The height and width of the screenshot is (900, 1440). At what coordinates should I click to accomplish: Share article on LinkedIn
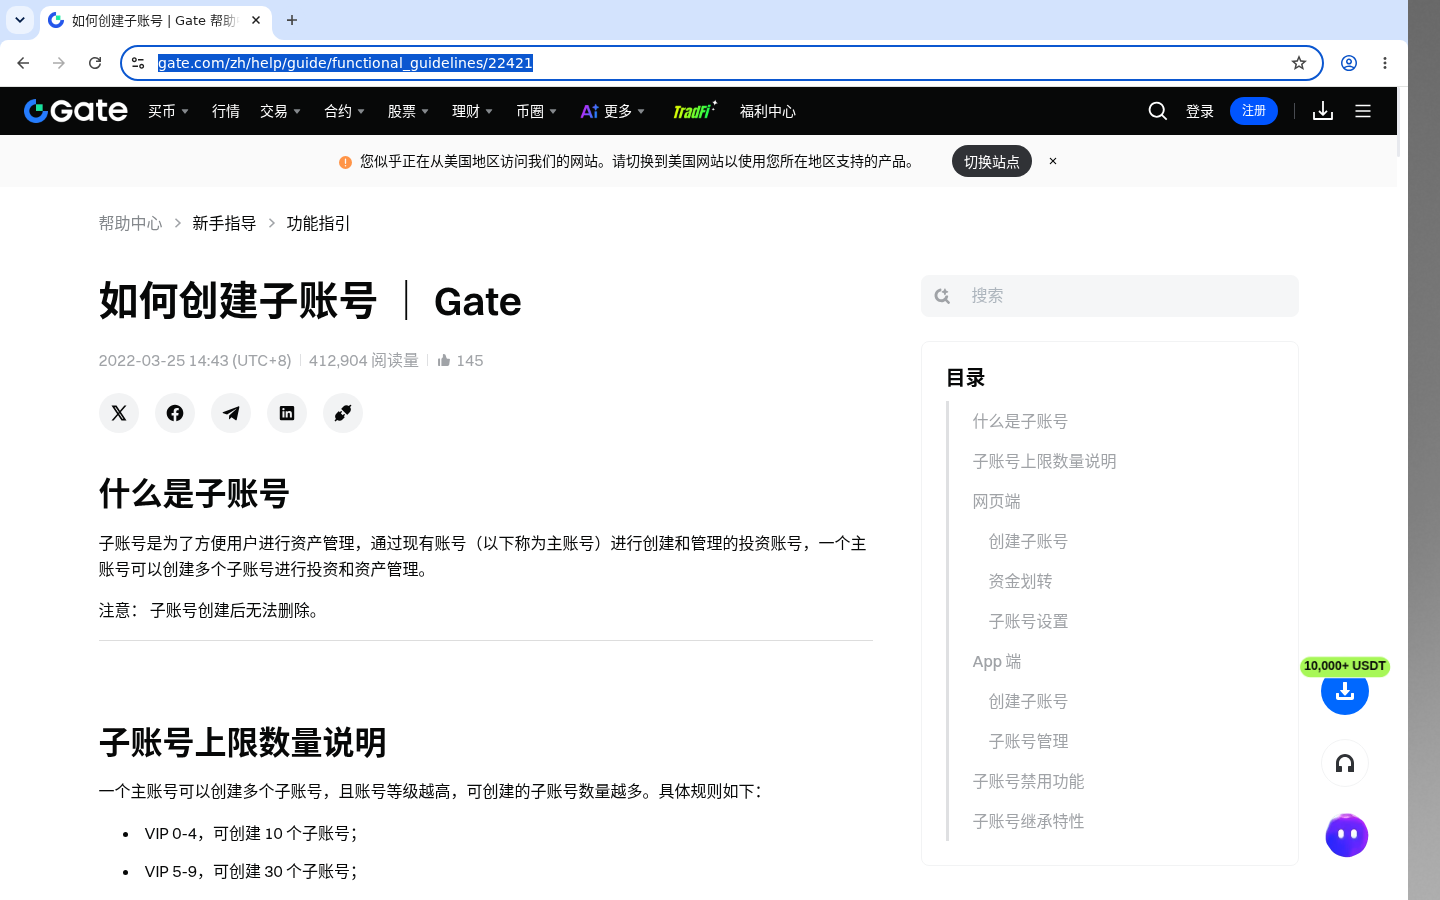[x=287, y=413]
